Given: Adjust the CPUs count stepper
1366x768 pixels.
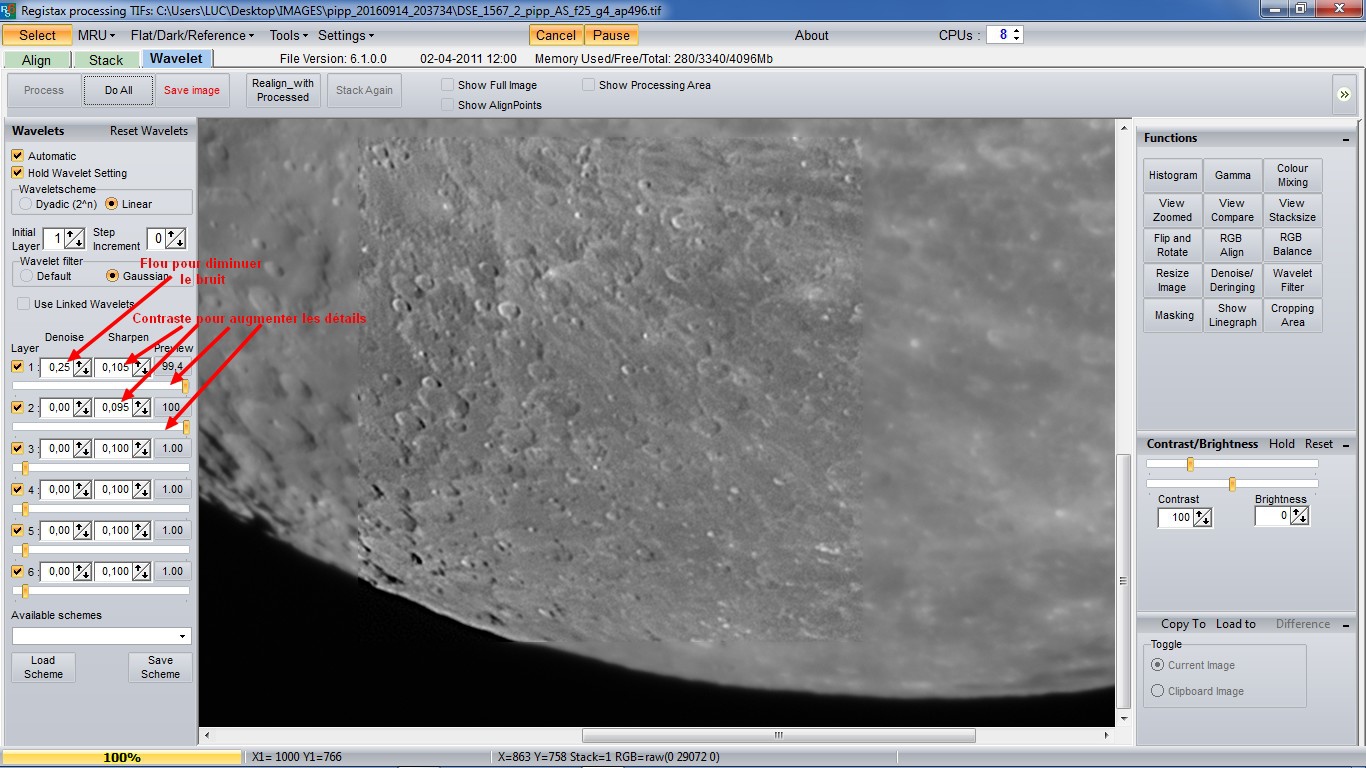Looking at the screenshot, I should [x=1017, y=35].
